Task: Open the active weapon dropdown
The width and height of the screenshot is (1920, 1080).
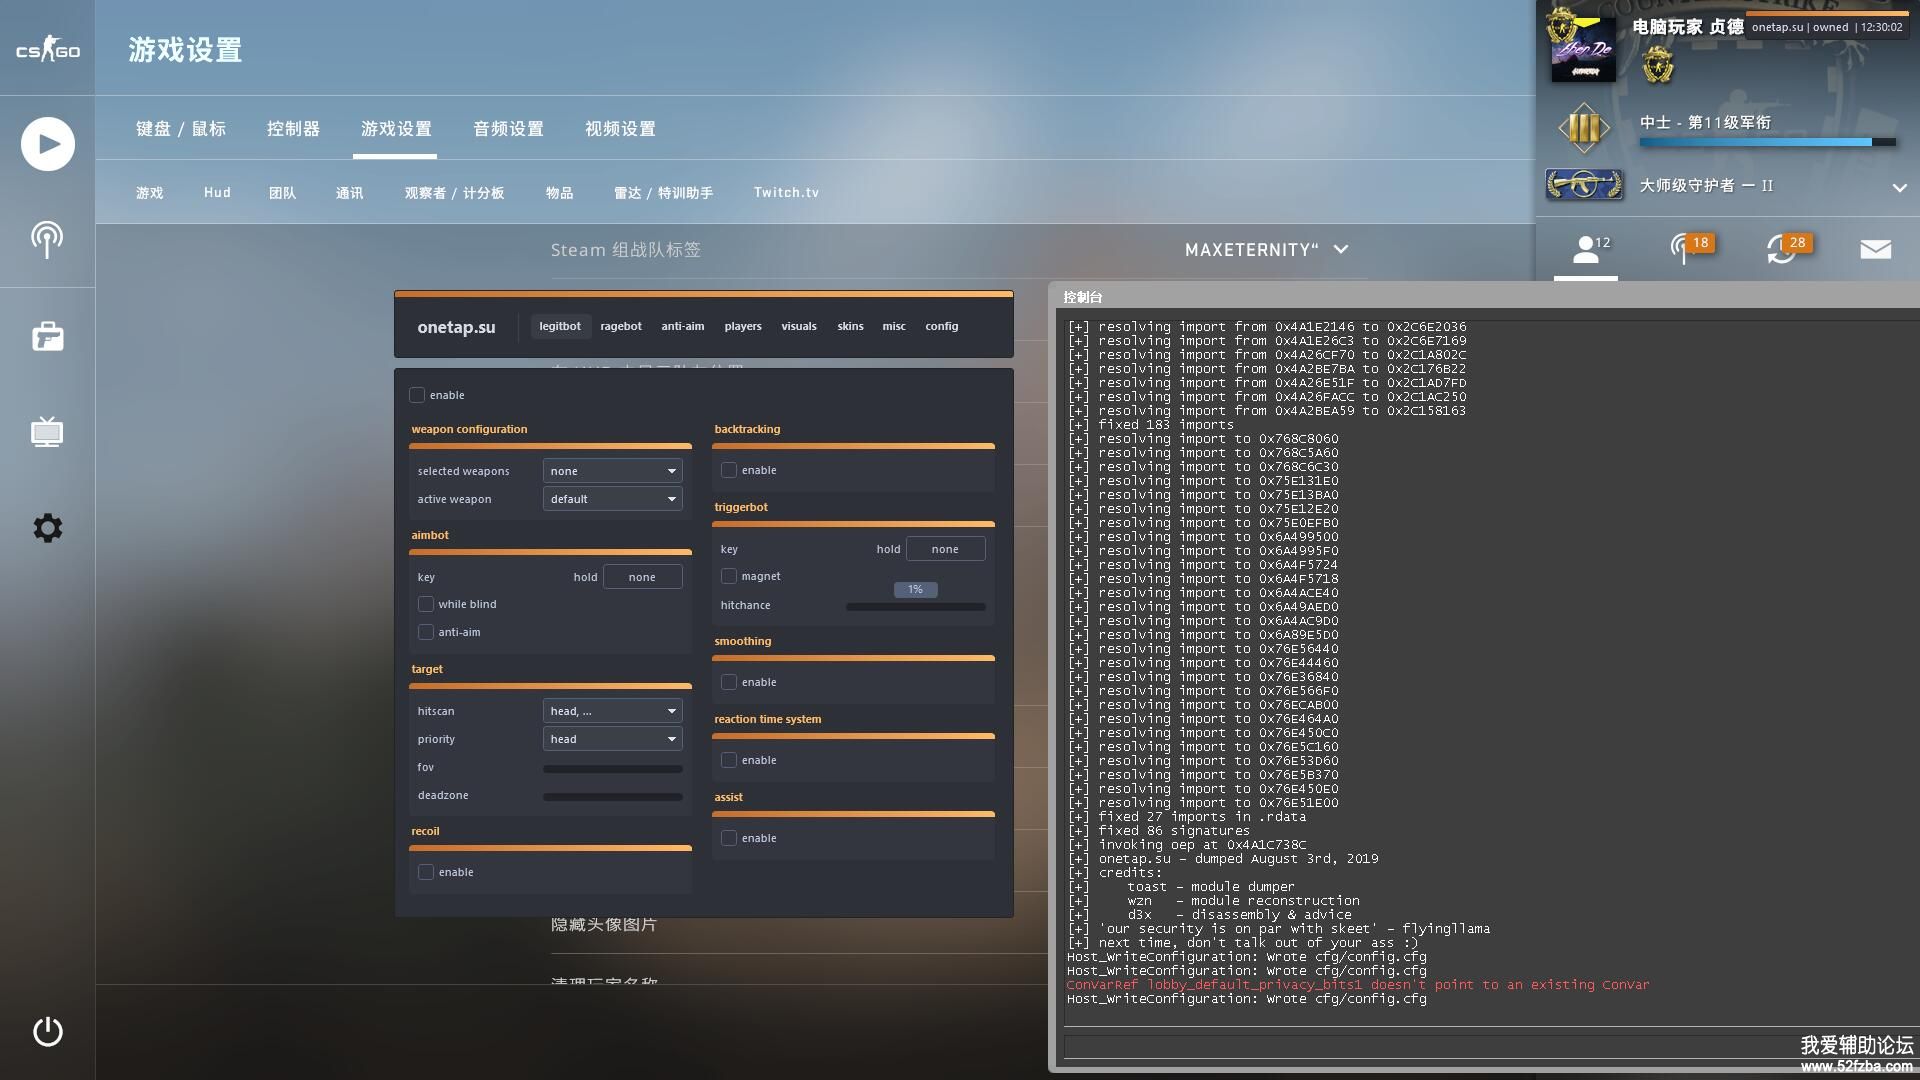Action: (x=613, y=499)
